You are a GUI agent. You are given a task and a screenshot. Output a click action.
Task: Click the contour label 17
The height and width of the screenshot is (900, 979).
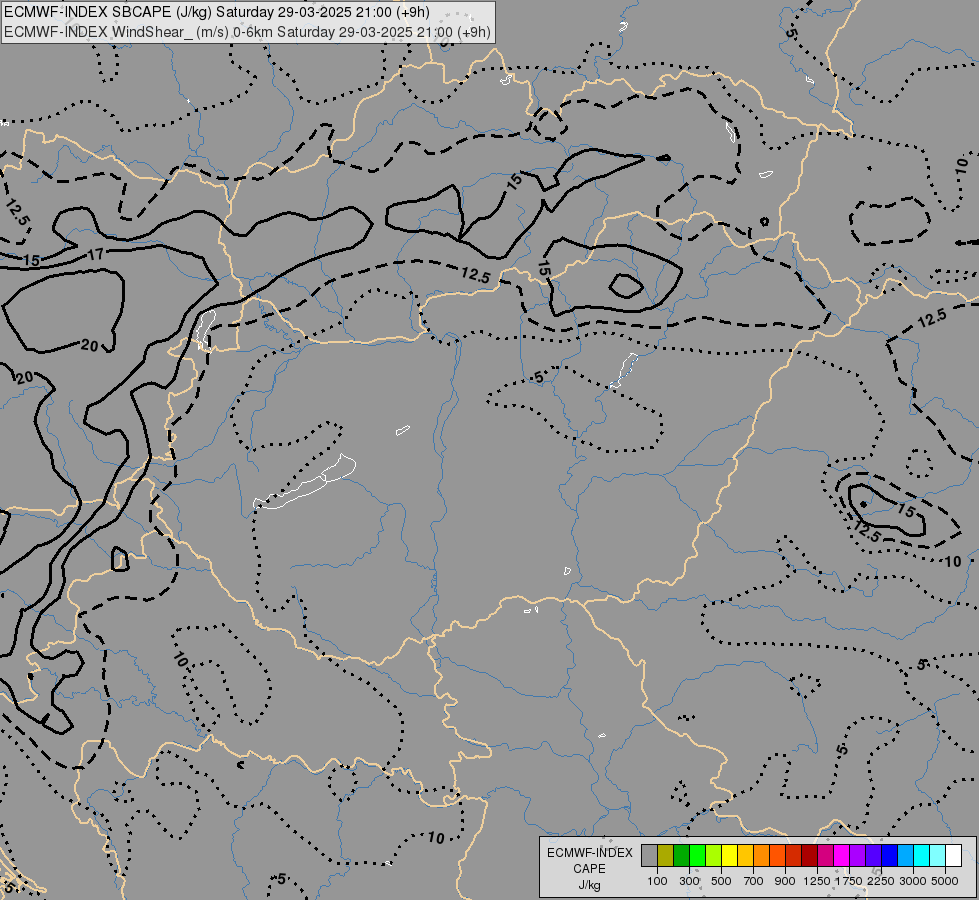95,254
